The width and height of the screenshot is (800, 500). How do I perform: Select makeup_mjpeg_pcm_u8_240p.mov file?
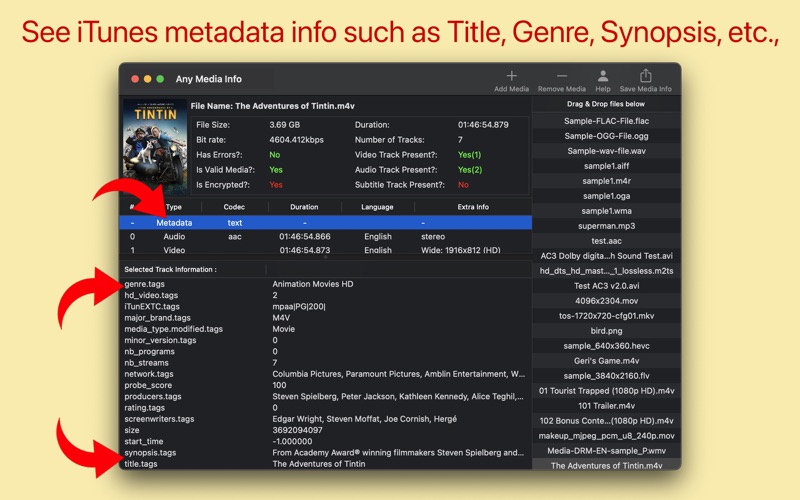point(606,436)
